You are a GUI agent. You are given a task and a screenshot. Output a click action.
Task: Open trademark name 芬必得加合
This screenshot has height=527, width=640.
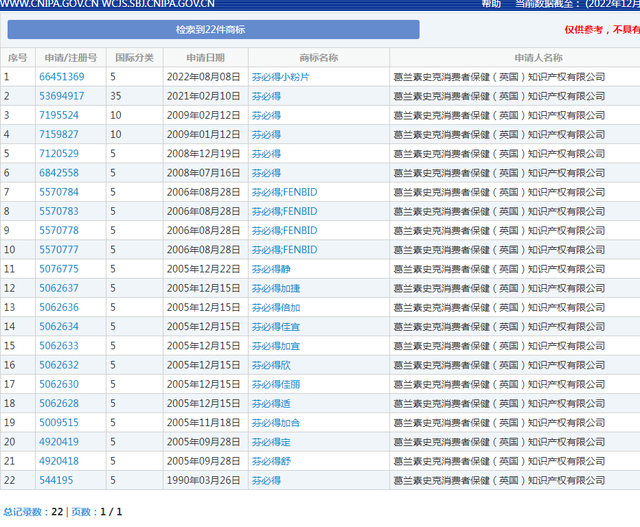(x=276, y=422)
